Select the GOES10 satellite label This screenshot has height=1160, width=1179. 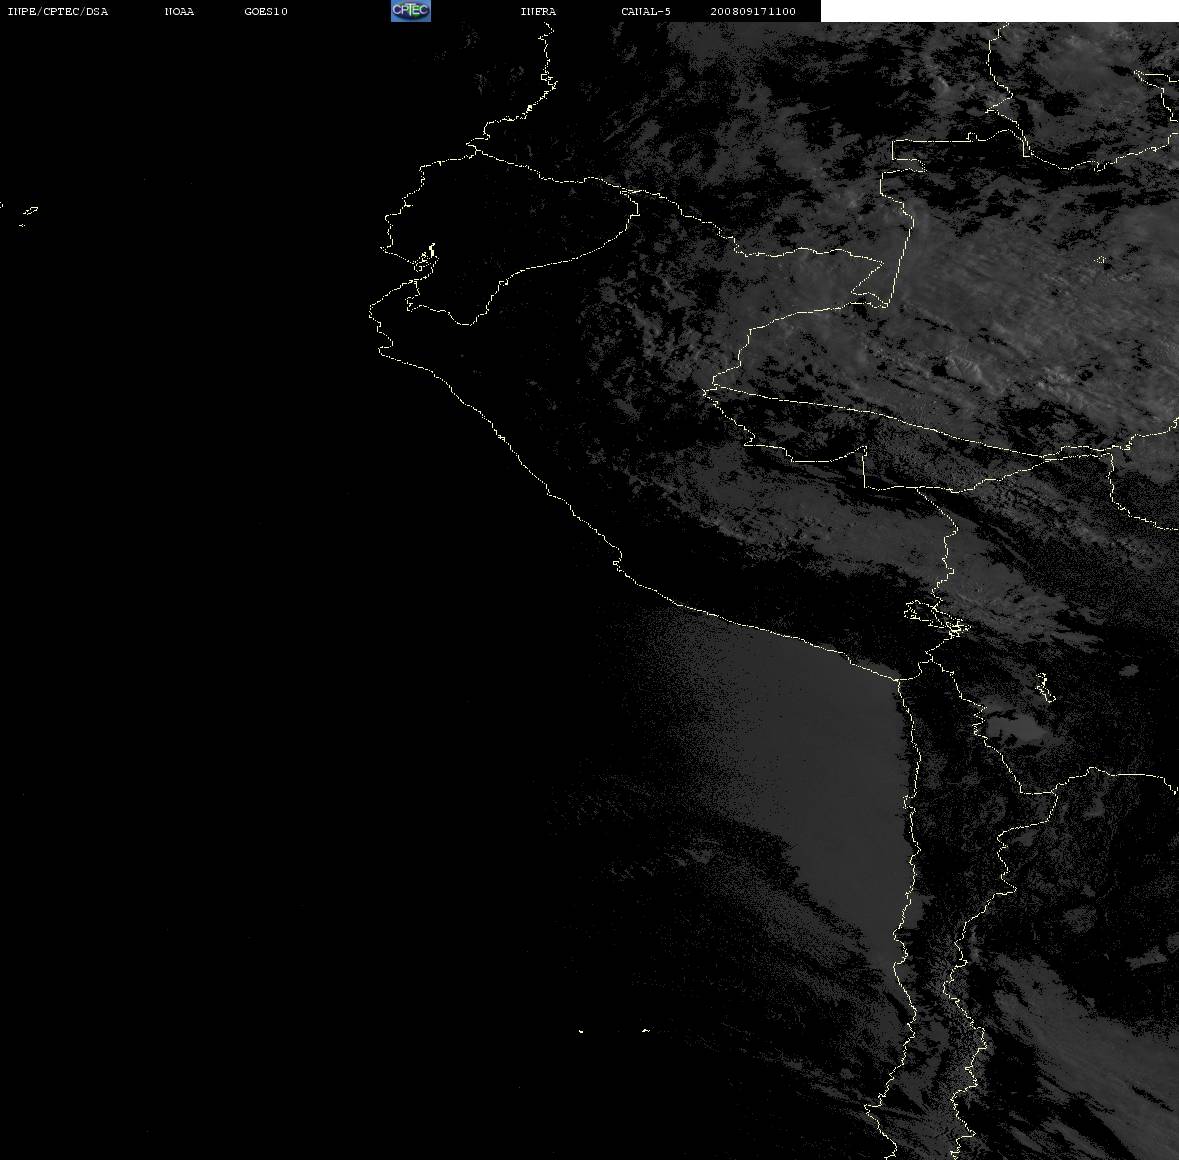pyautogui.click(x=266, y=11)
